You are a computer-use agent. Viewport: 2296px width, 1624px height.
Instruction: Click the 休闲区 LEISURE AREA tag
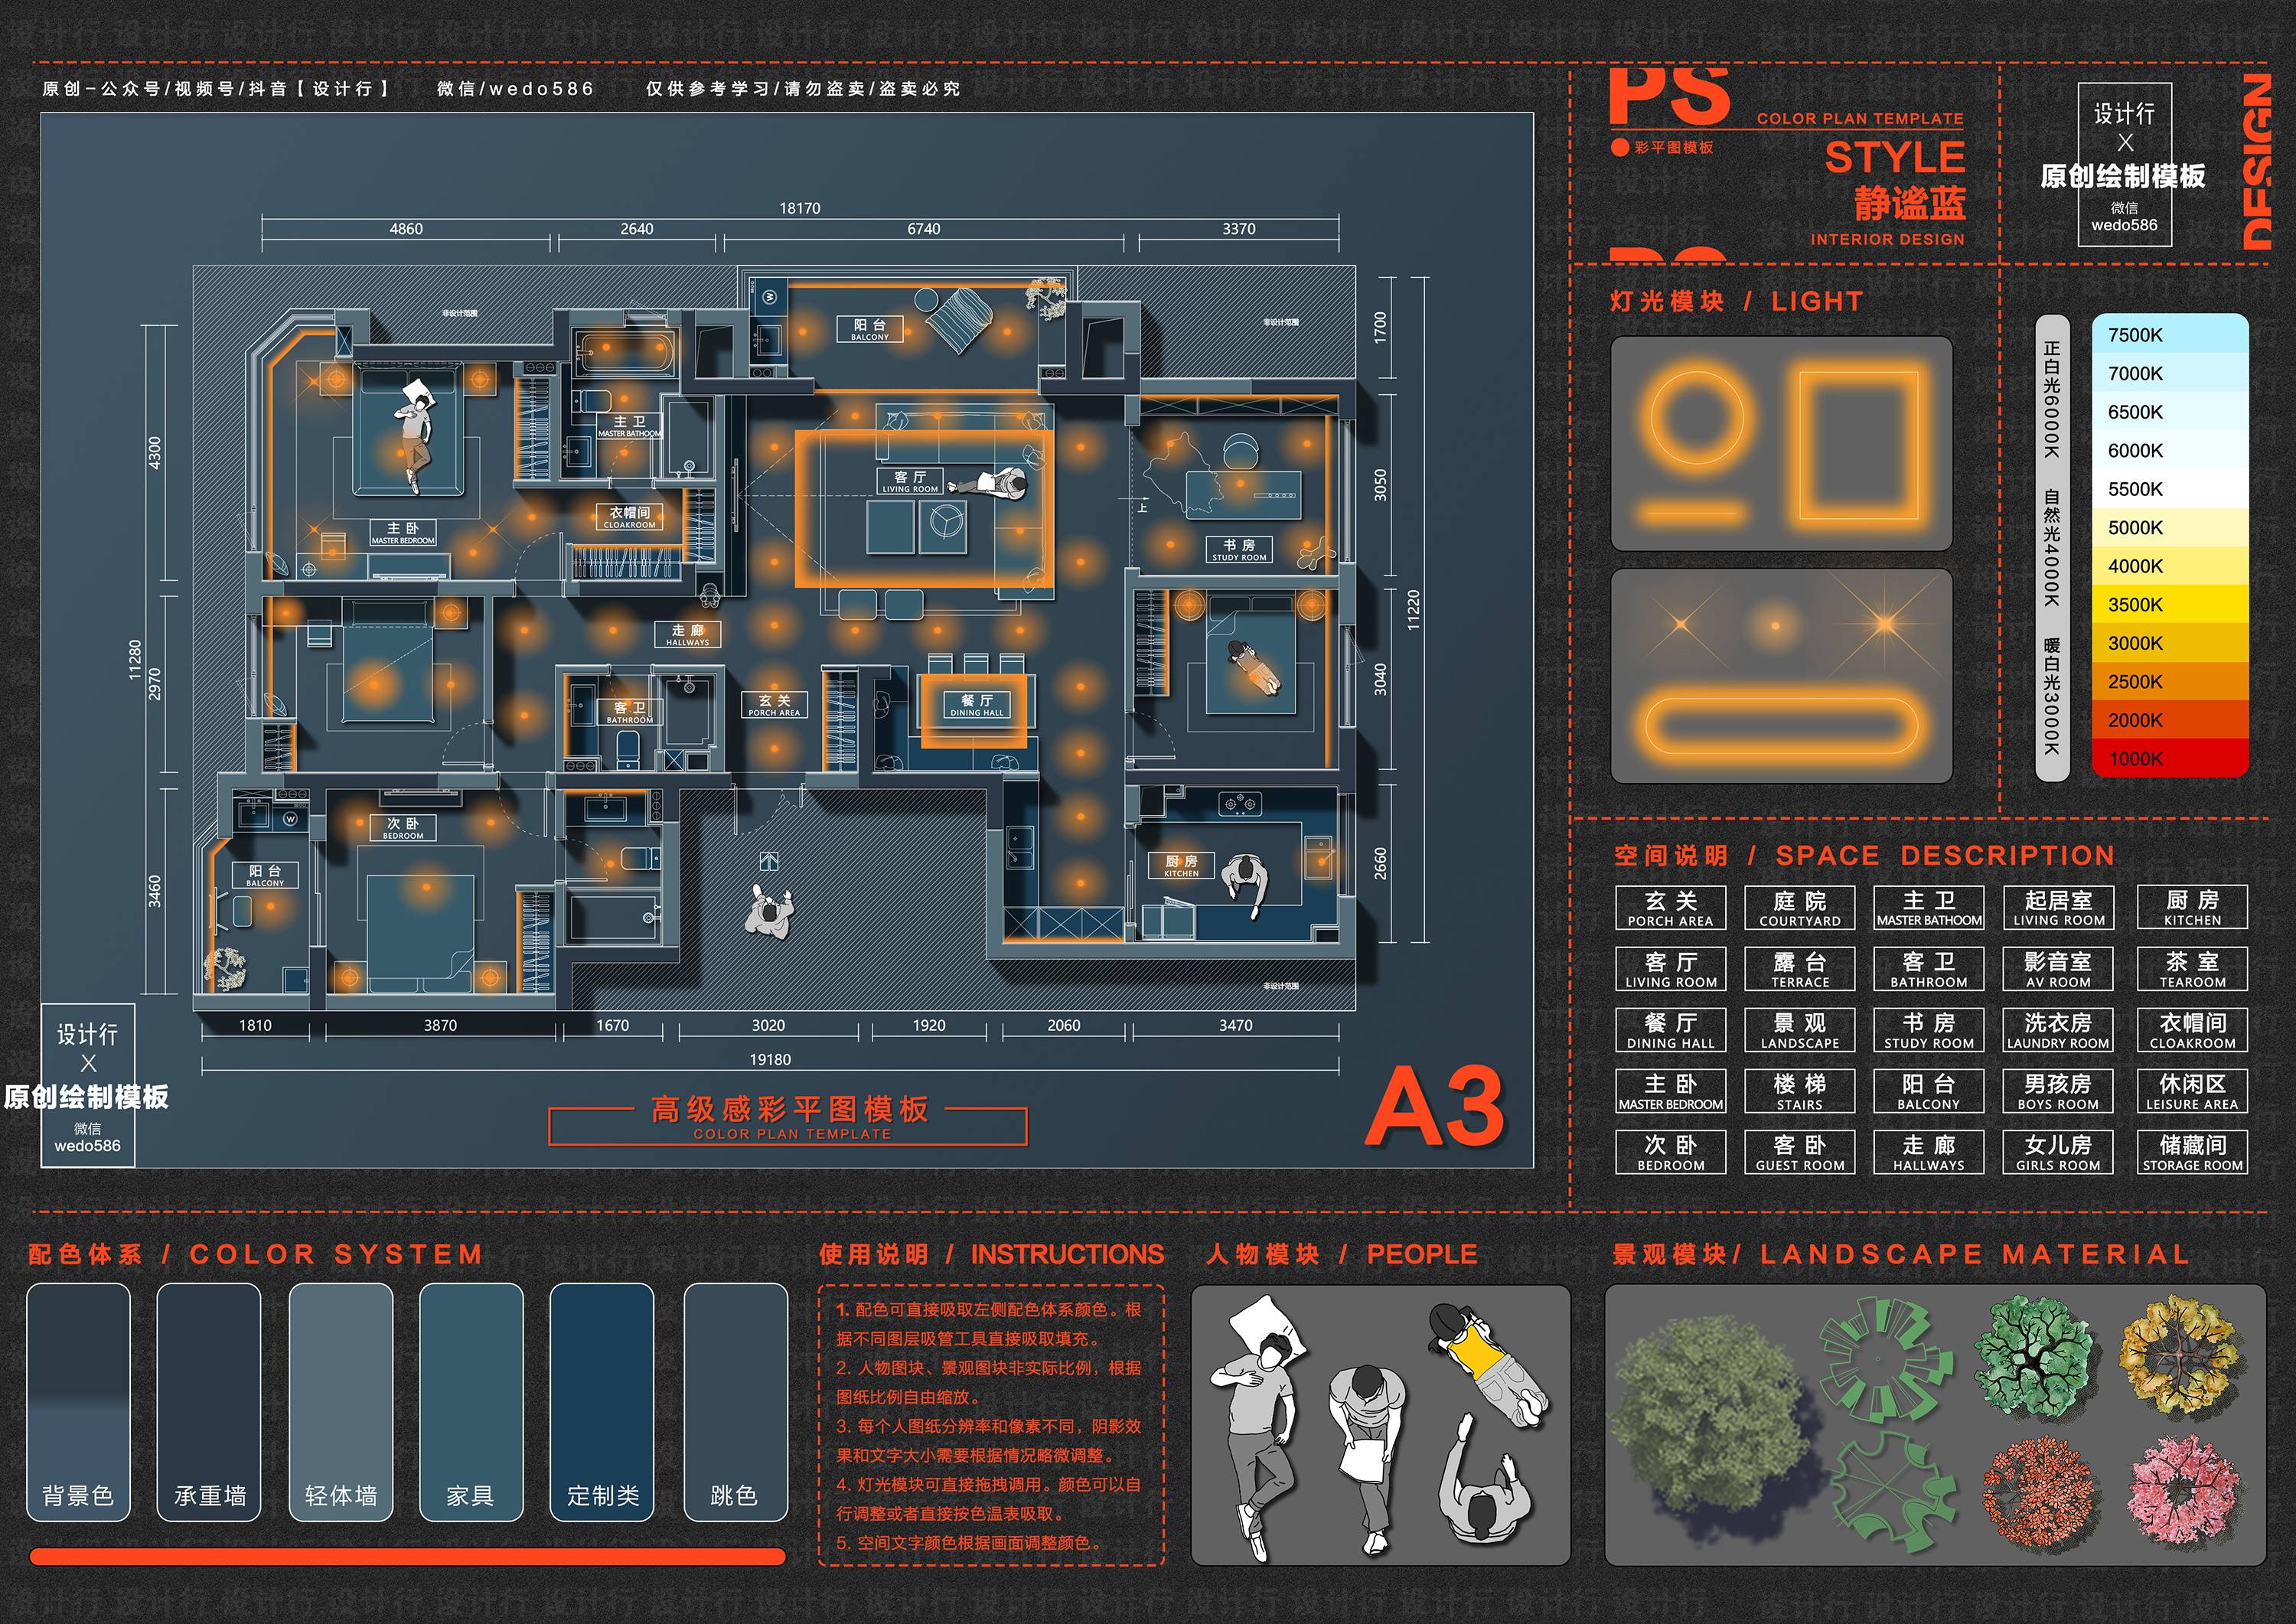[2192, 1091]
